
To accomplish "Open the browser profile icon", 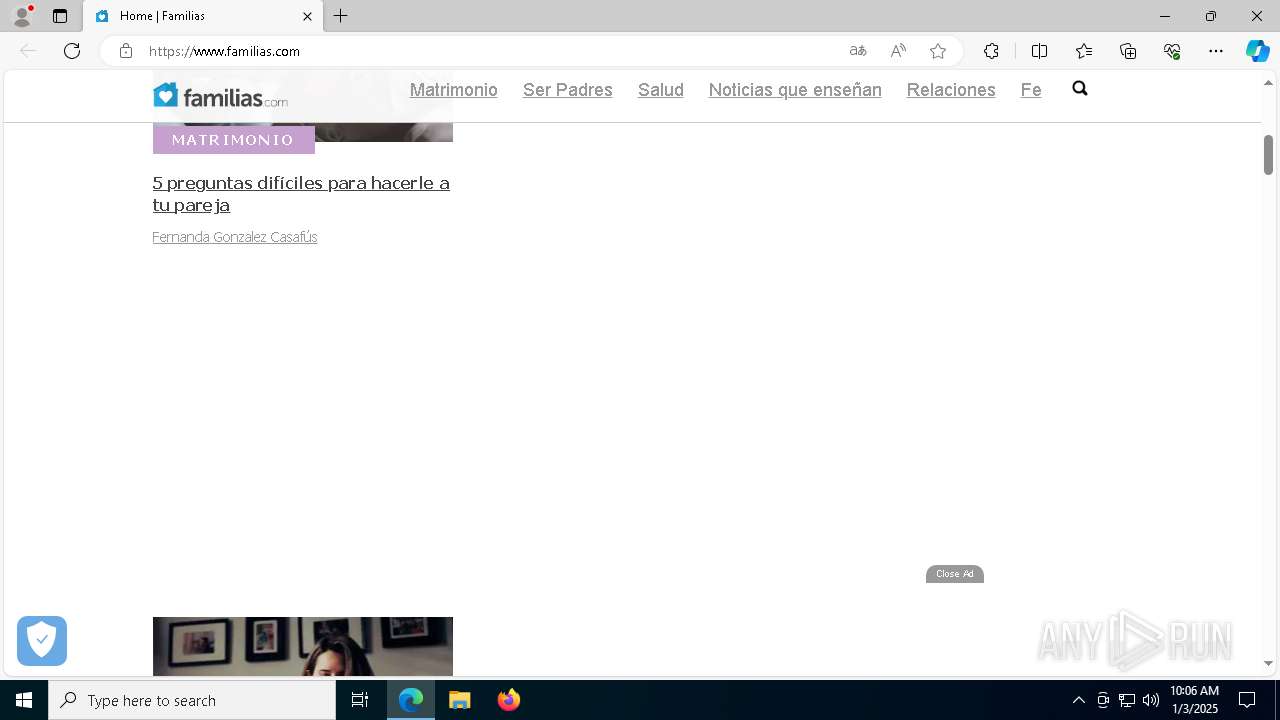I will click(x=22, y=16).
